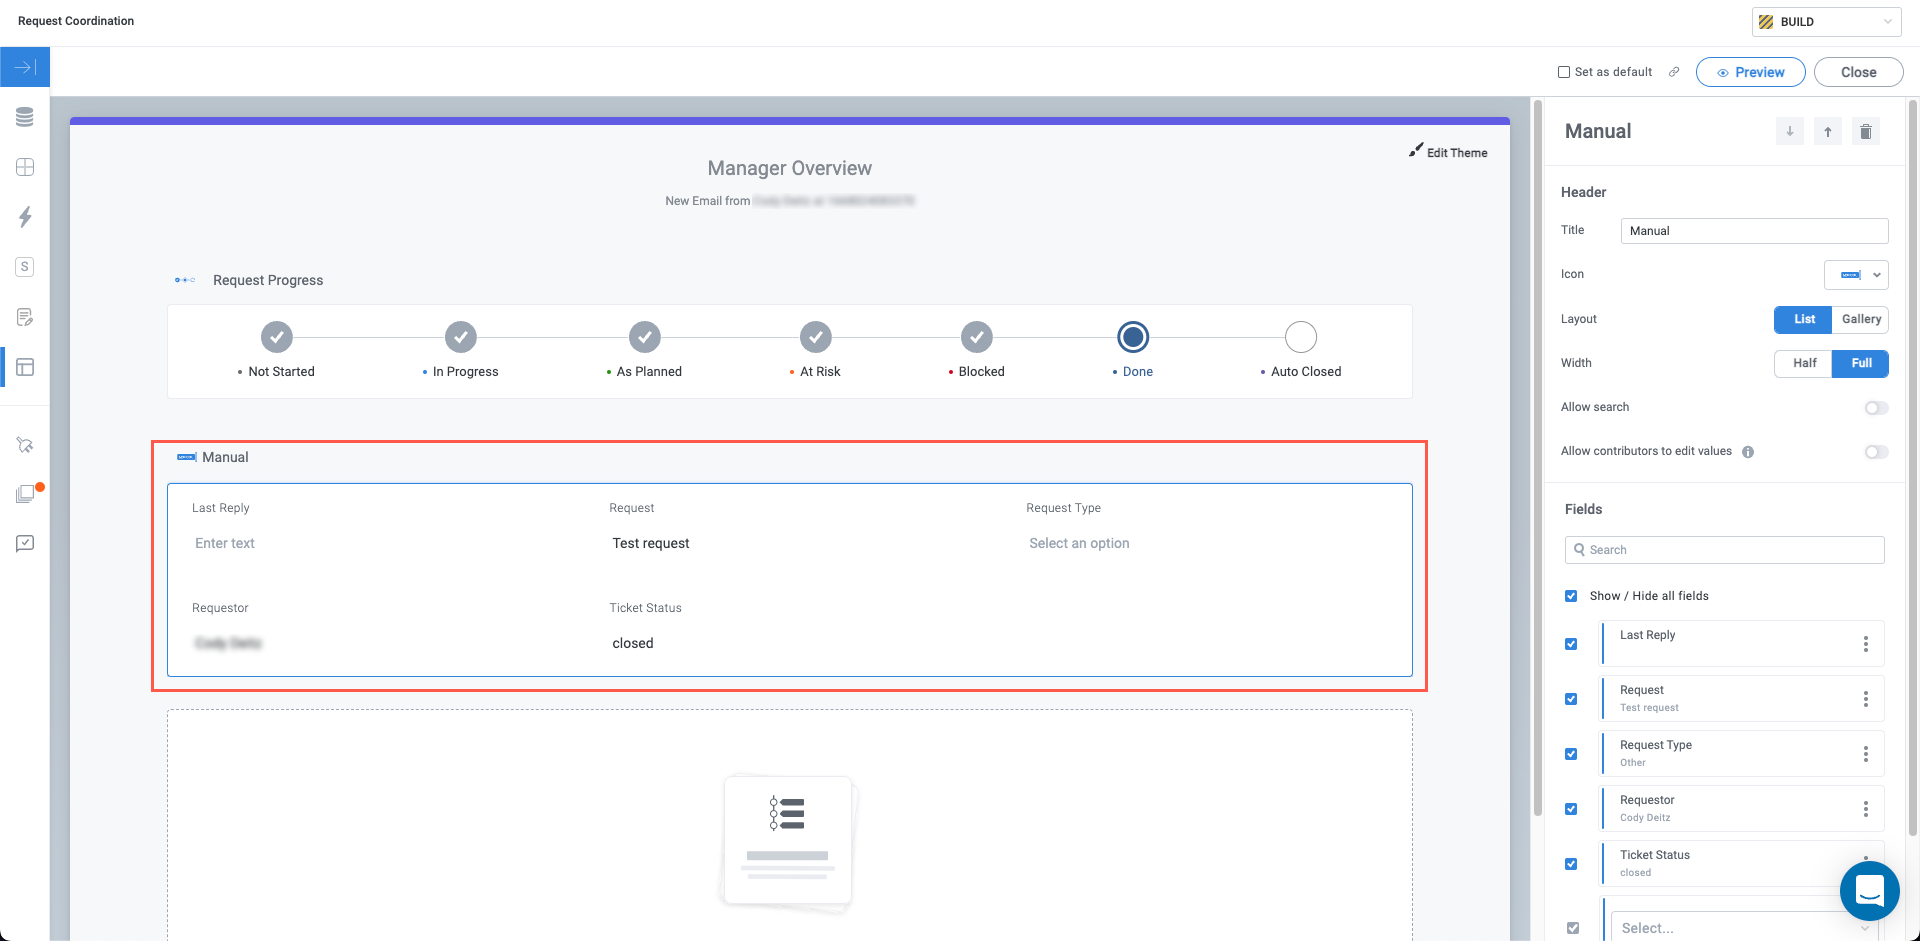Move section up with the up arrow icon
Viewport: 1920px width, 941px height.
tap(1827, 132)
